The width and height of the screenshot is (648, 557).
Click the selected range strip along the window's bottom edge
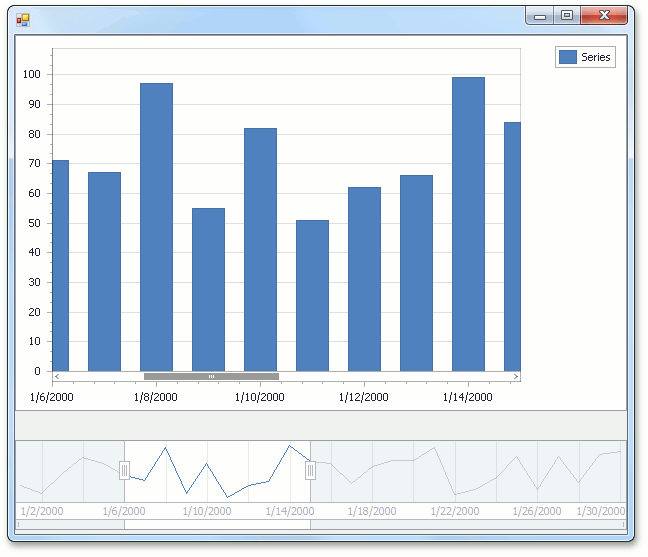(x=217, y=524)
